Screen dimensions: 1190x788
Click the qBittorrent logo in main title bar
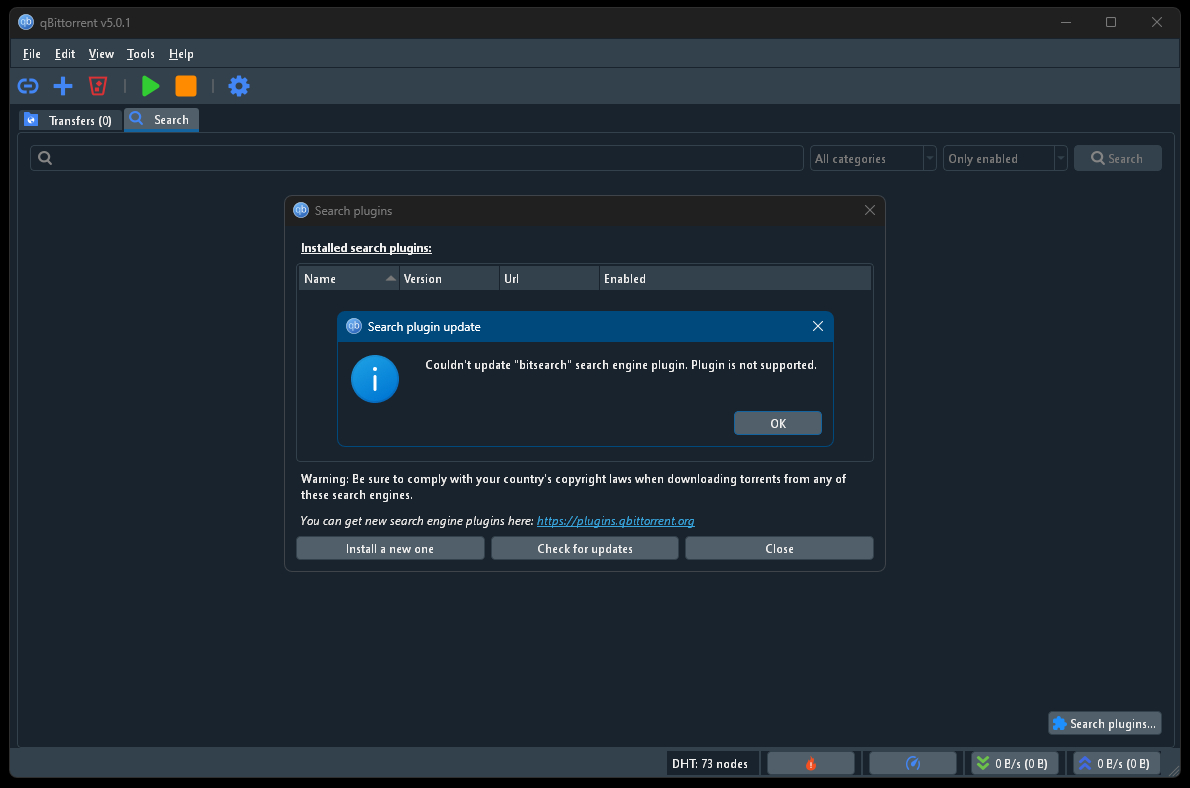(x=26, y=22)
